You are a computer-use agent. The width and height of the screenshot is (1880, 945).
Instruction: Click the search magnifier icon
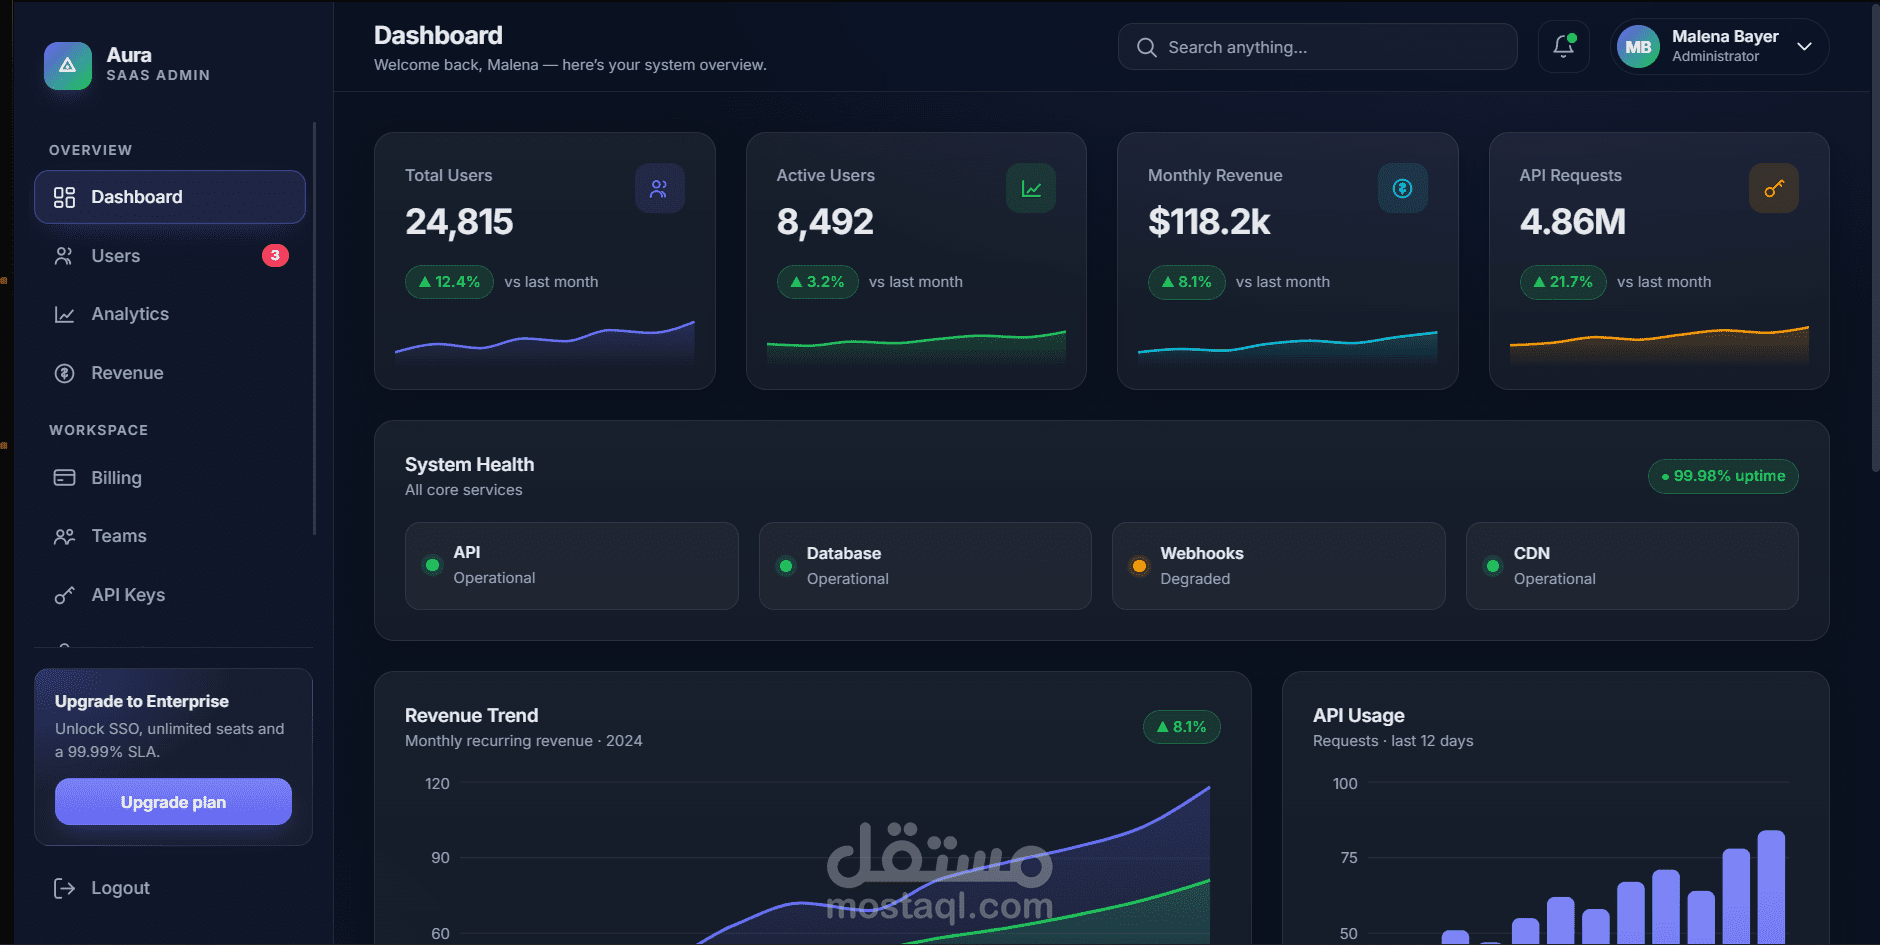[1147, 47]
